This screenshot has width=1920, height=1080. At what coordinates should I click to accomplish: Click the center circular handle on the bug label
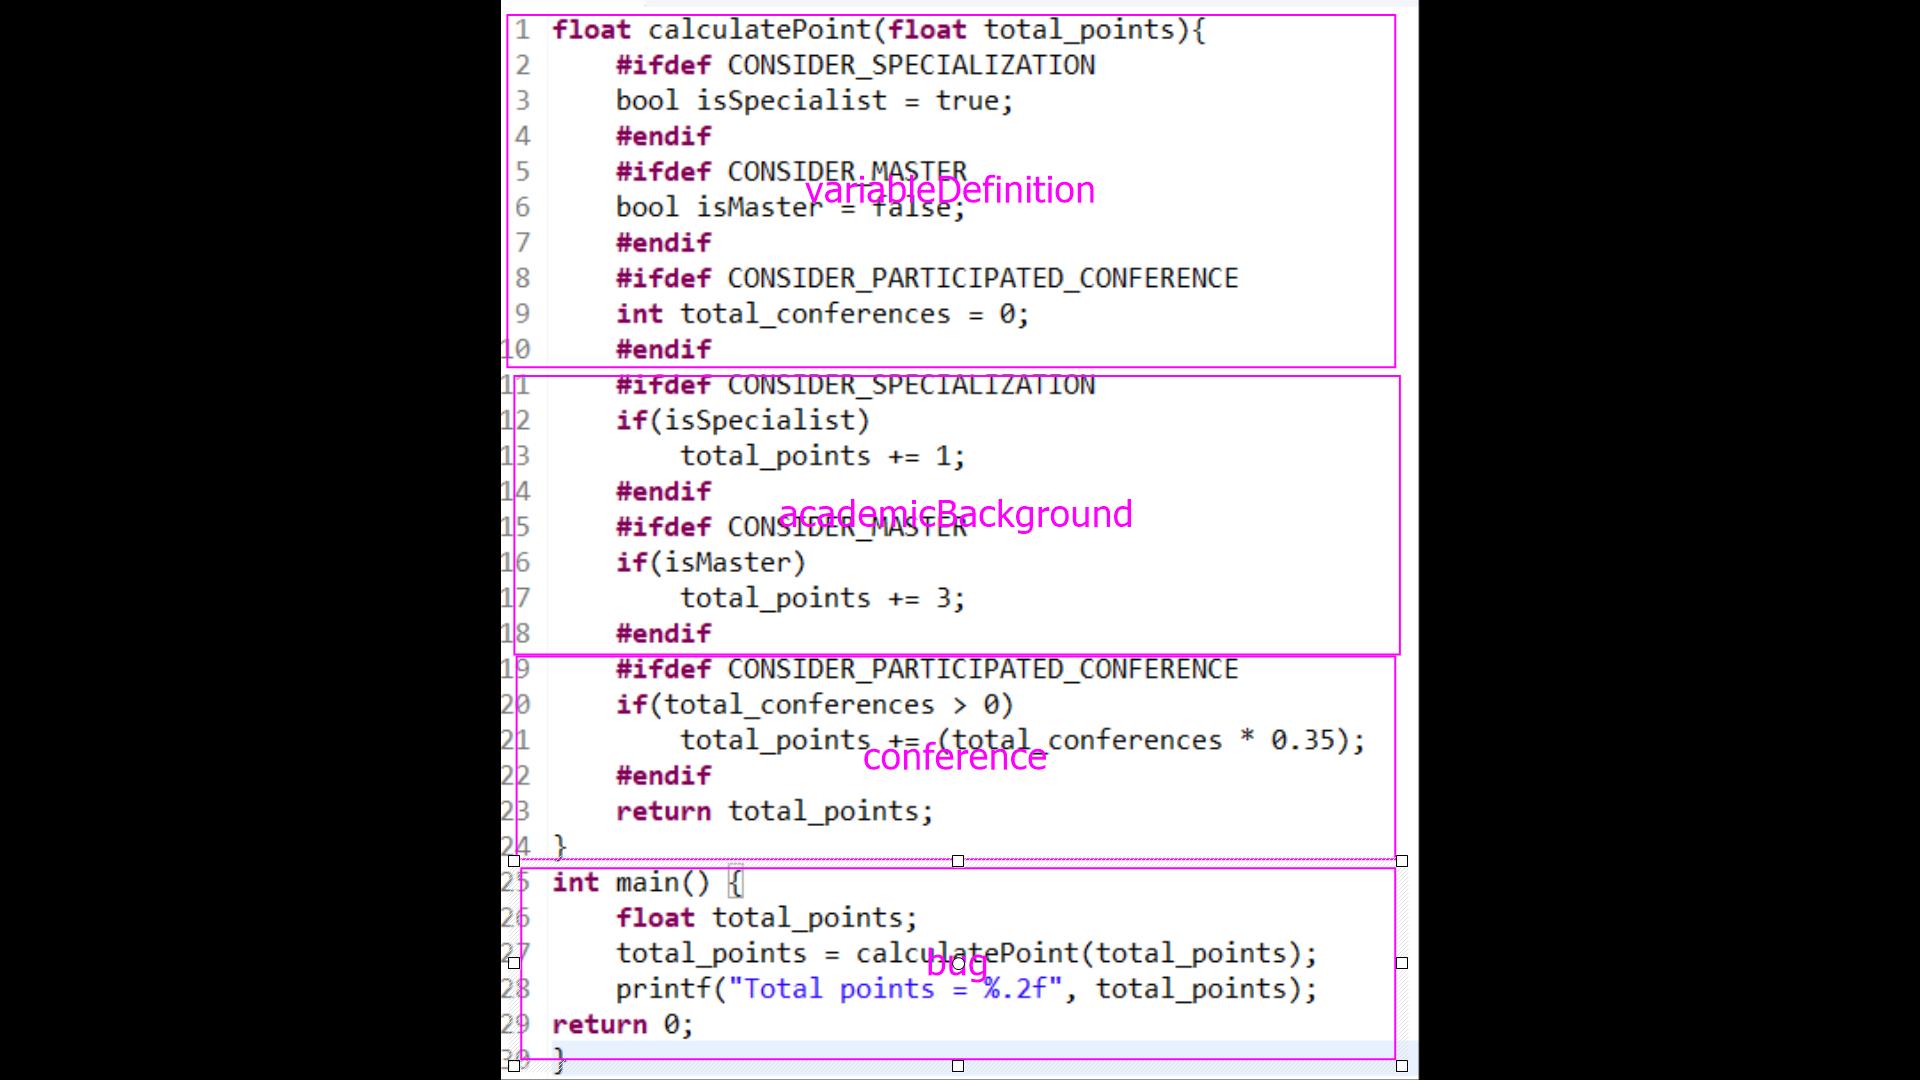tap(958, 963)
